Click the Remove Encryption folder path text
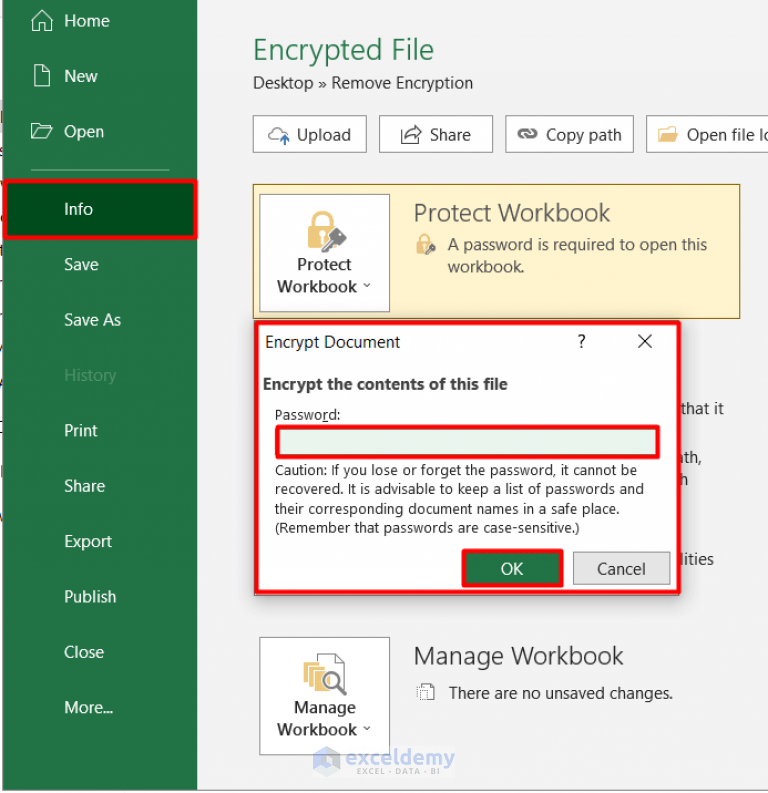 click(402, 83)
